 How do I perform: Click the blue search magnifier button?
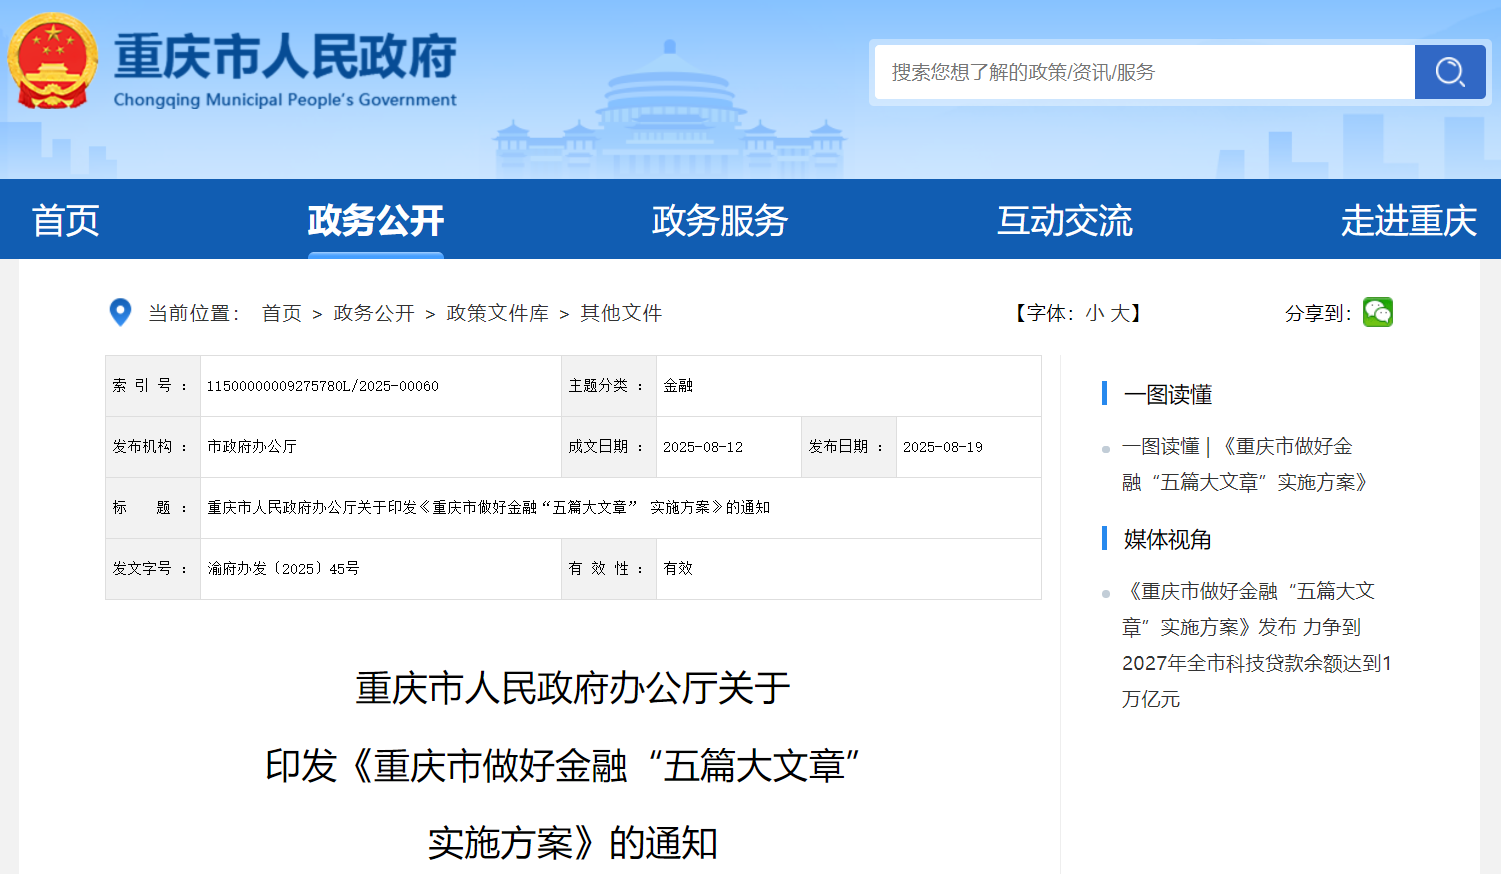click(1449, 72)
